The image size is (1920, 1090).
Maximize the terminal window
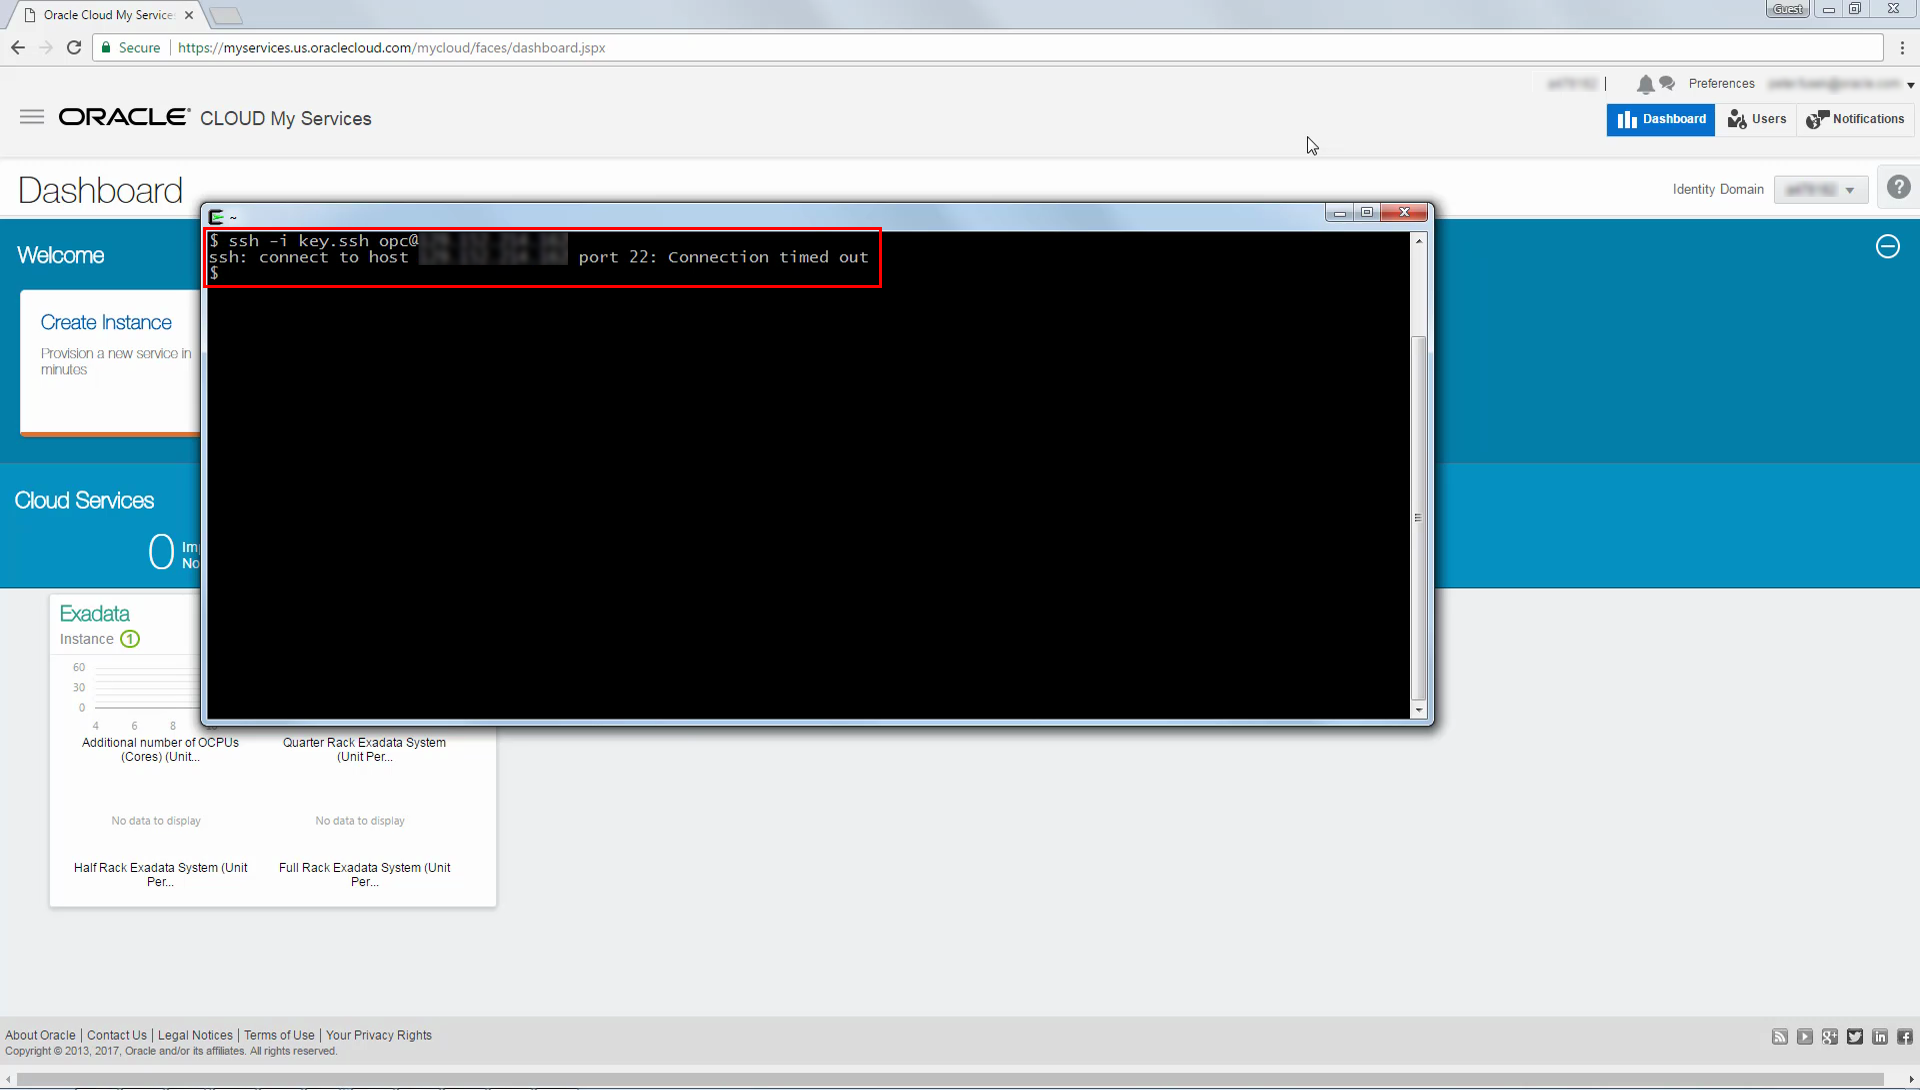(1367, 212)
